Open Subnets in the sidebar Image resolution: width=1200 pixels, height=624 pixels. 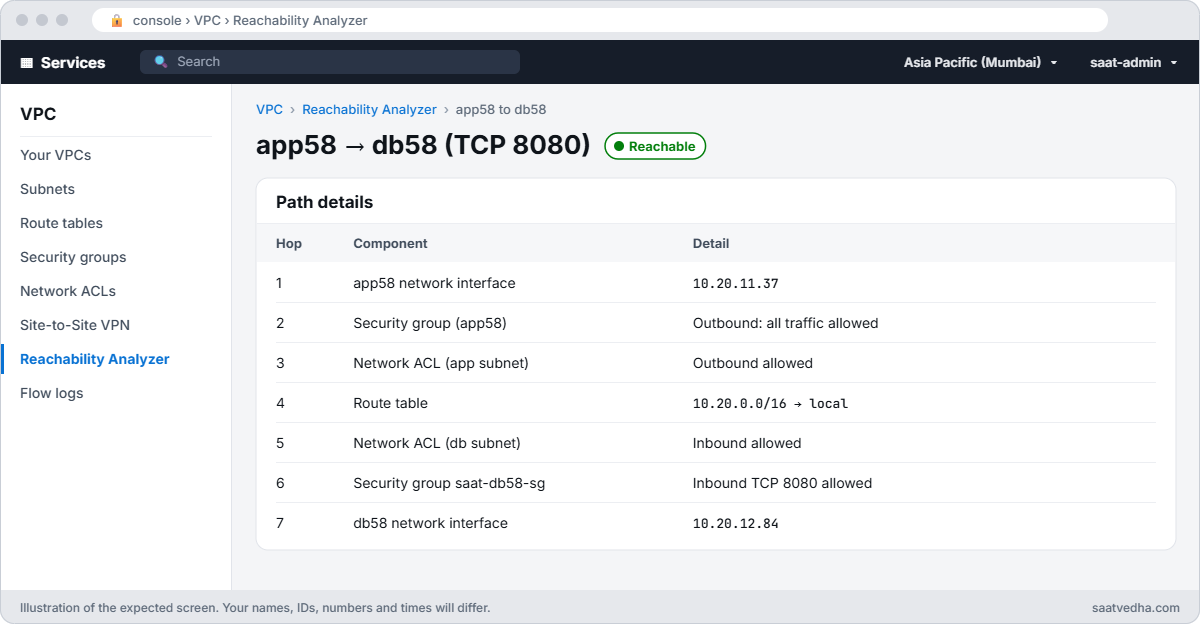pos(48,189)
